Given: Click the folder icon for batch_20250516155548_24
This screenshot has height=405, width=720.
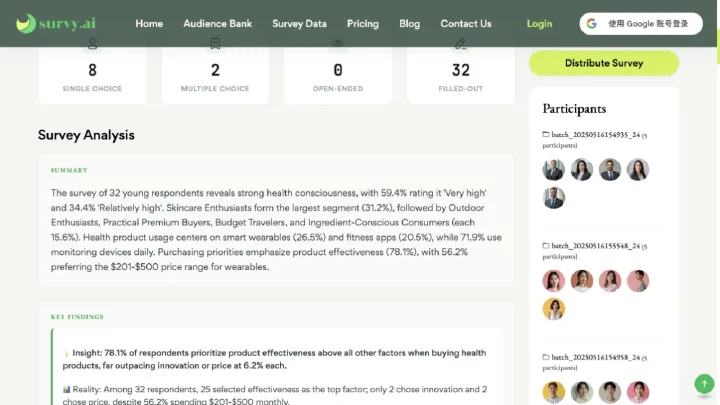Looking at the screenshot, I should coord(546,246).
